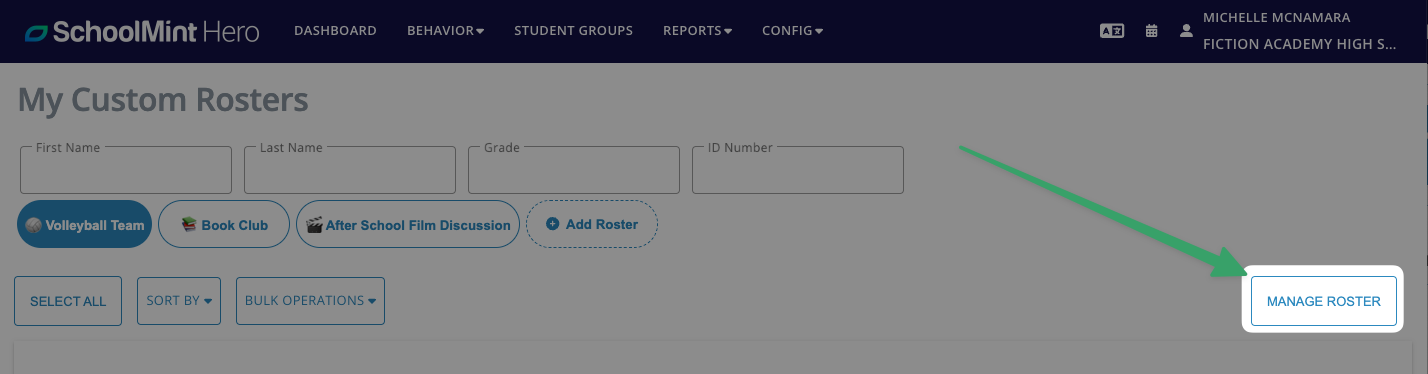The height and width of the screenshot is (374, 1428).
Task: Open the Sort By dropdown
Action: point(179,301)
